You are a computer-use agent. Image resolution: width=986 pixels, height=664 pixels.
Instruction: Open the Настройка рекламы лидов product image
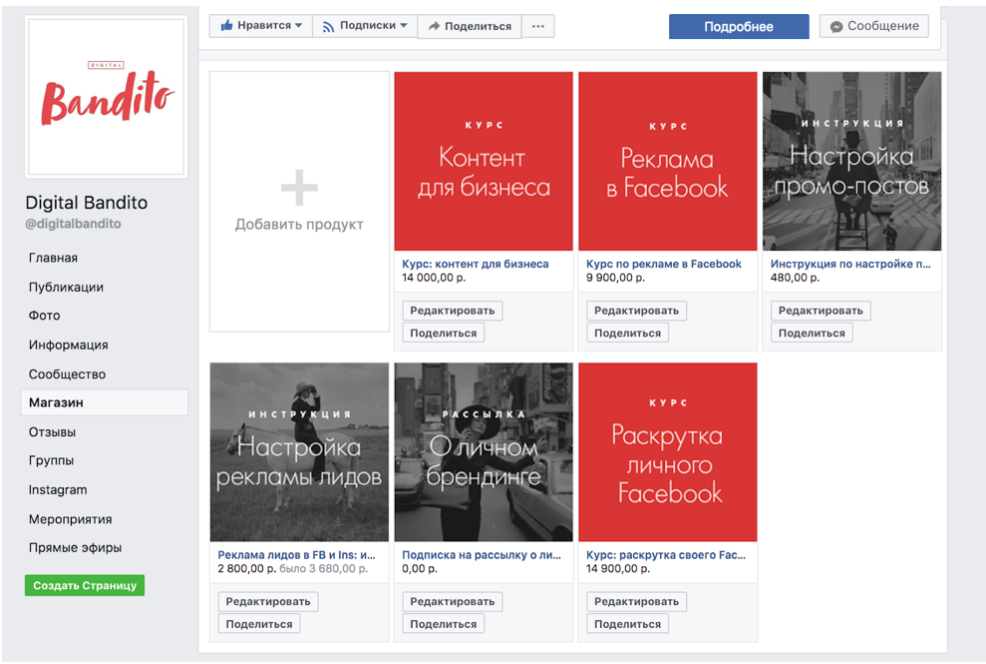coord(299,452)
